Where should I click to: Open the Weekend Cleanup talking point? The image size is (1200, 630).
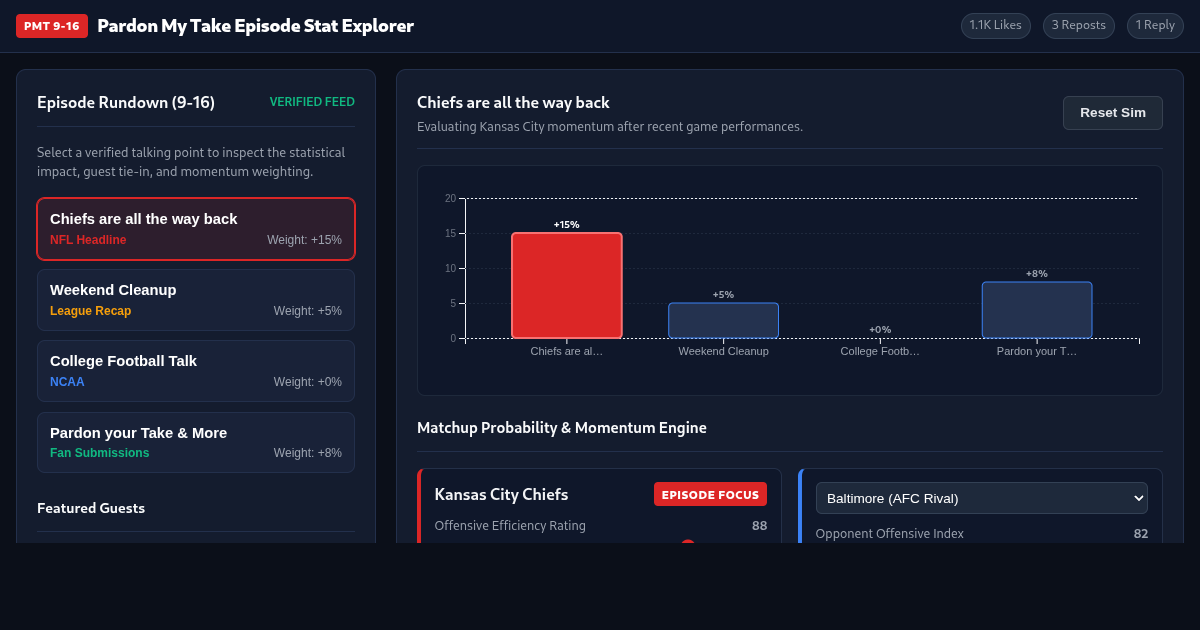pyautogui.click(x=196, y=300)
